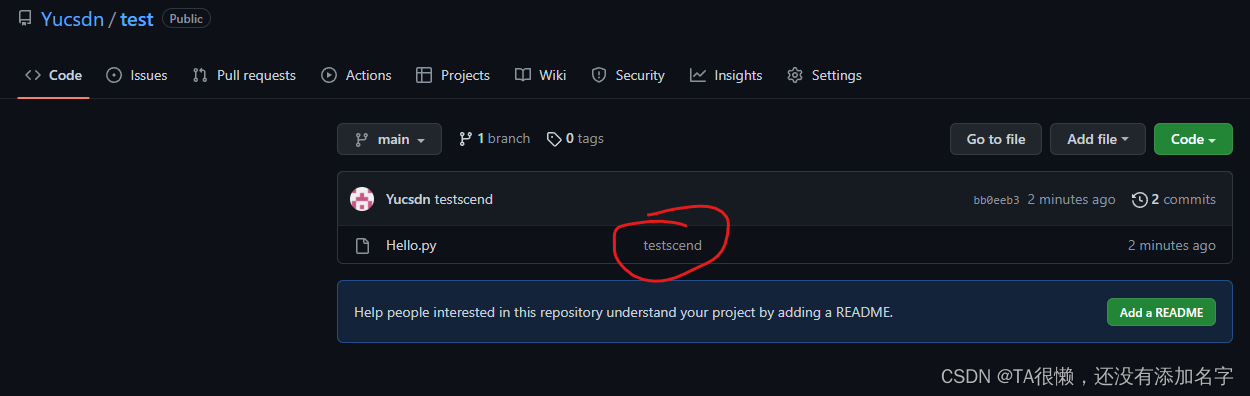
Task: Click the 2 minutes ago on Hello.py row
Action: click(x=1172, y=245)
